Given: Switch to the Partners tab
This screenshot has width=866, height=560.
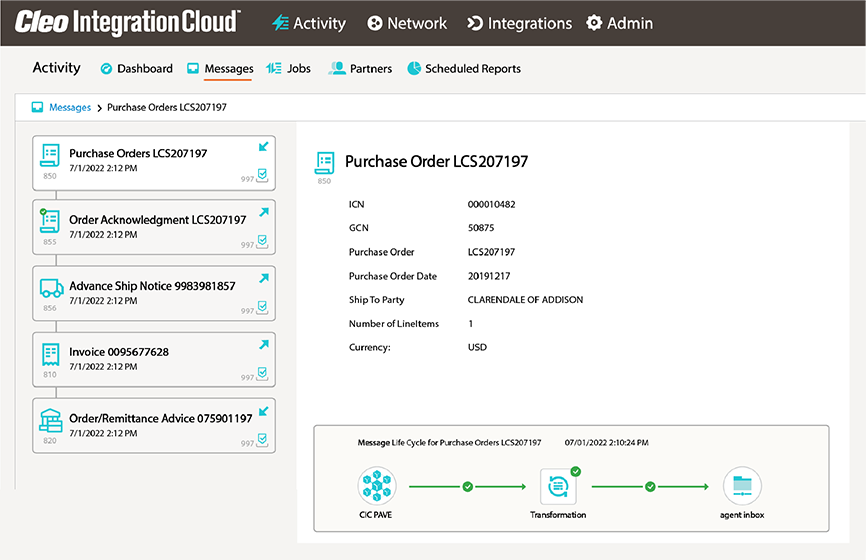Looking at the screenshot, I should coord(360,68).
